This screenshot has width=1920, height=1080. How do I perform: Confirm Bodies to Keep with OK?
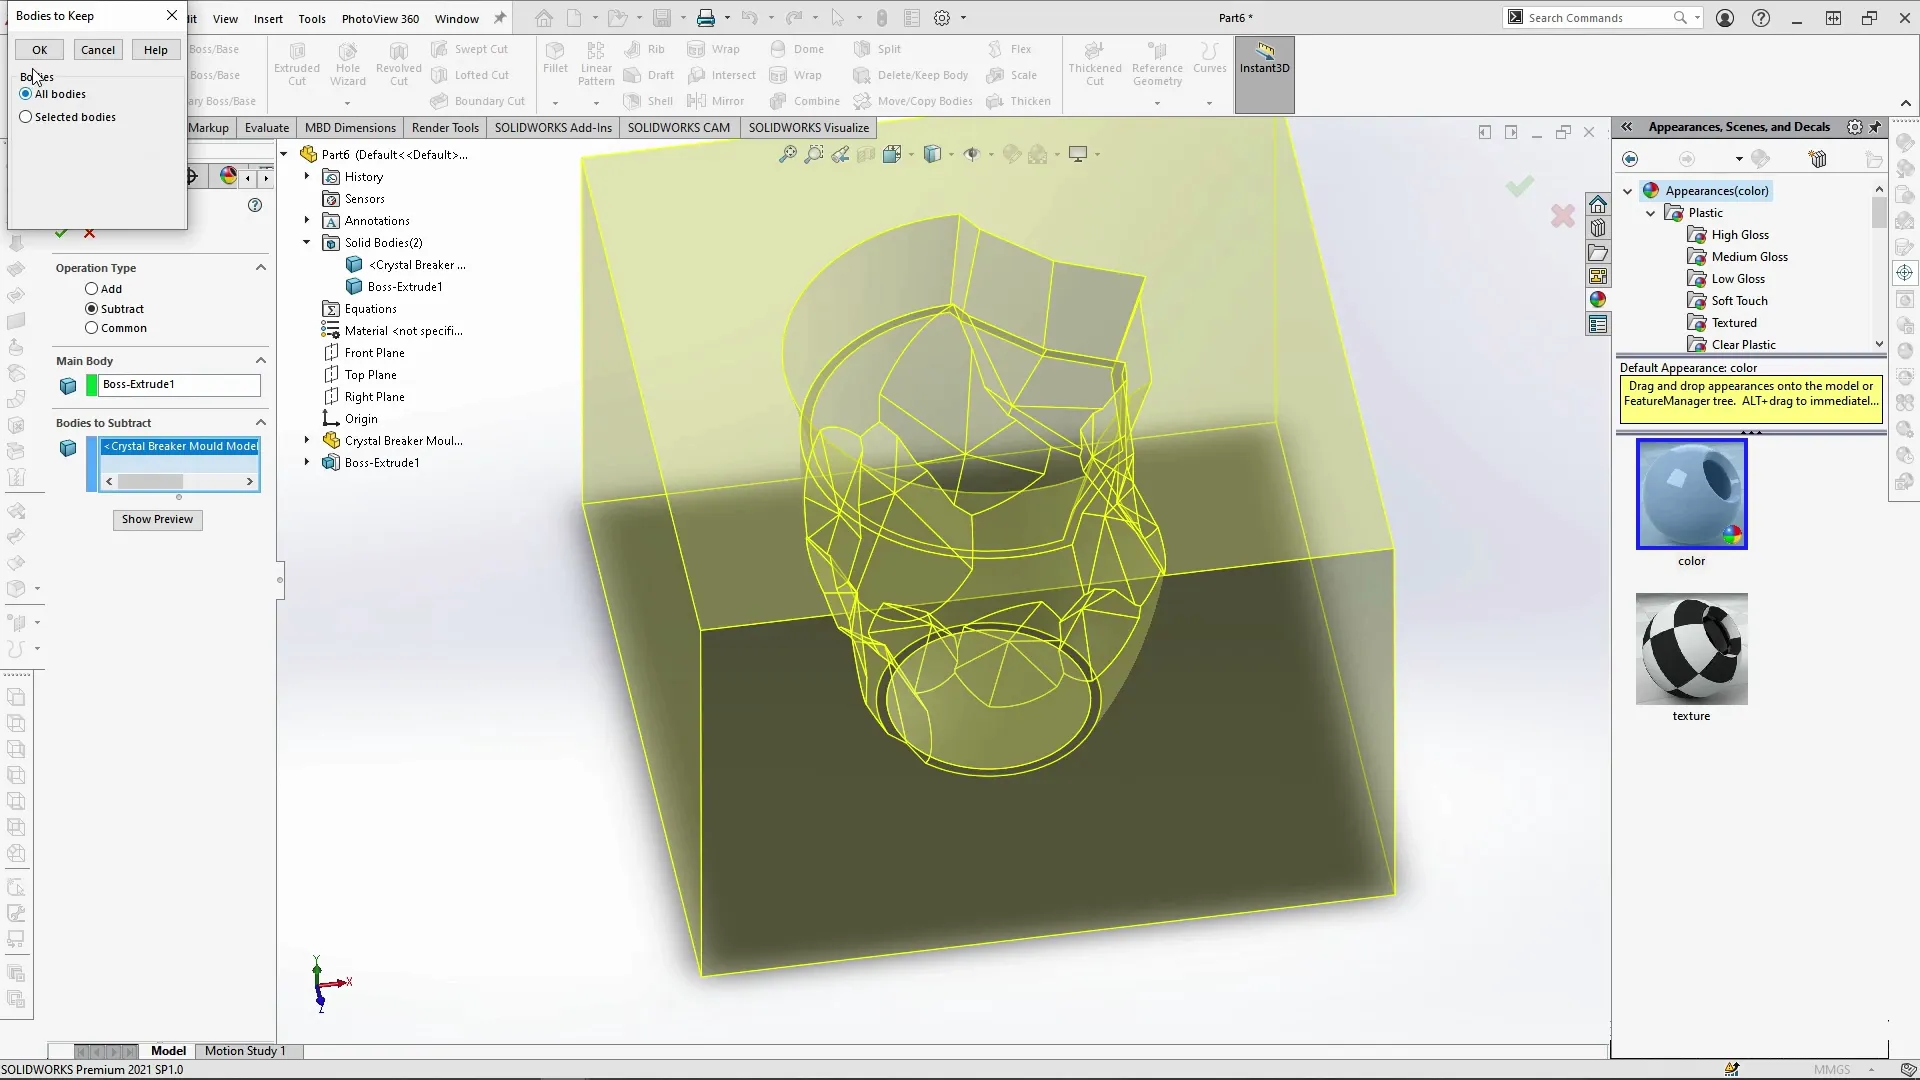tap(39, 49)
